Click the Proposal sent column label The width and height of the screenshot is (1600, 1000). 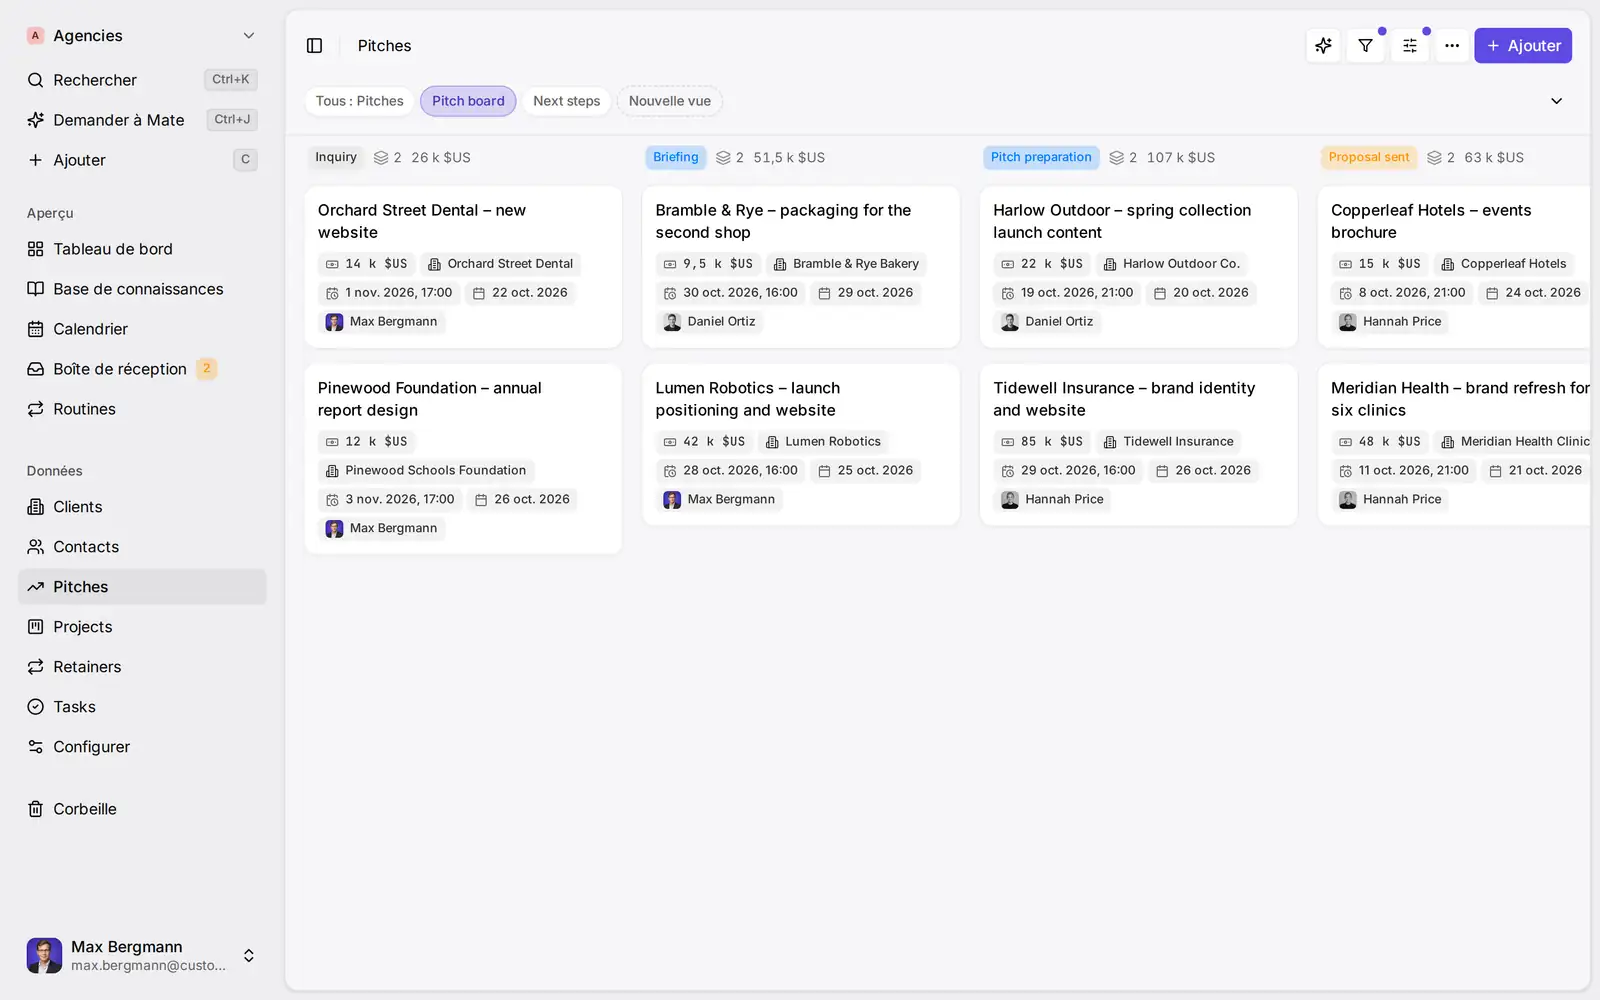(x=1369, y=157)
